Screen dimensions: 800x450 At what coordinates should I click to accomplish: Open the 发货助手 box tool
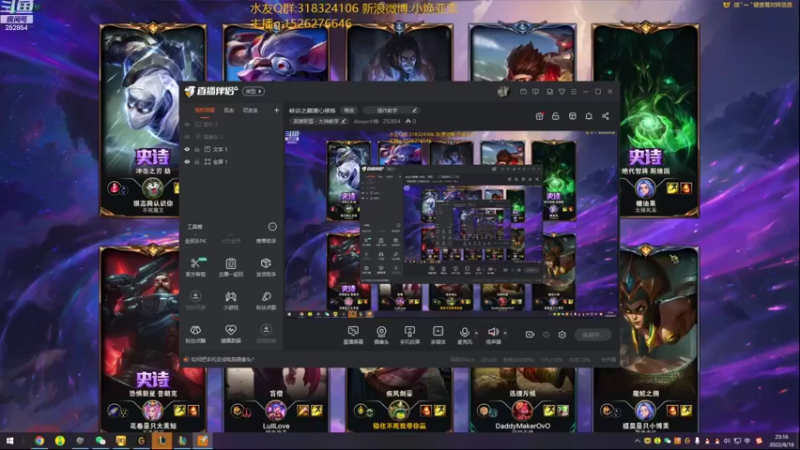266,267
